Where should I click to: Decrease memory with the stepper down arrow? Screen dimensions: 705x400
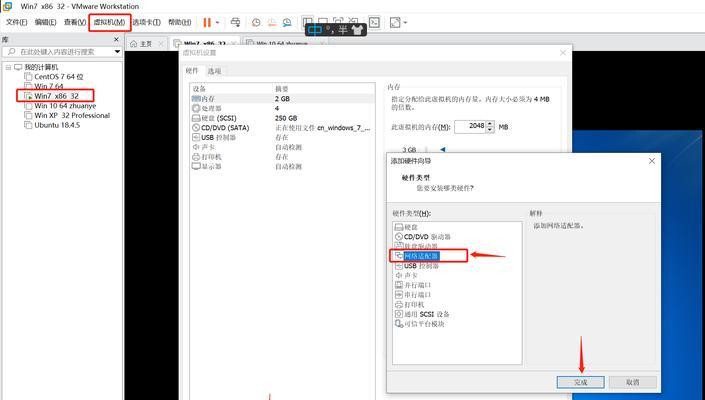(491, 130)
